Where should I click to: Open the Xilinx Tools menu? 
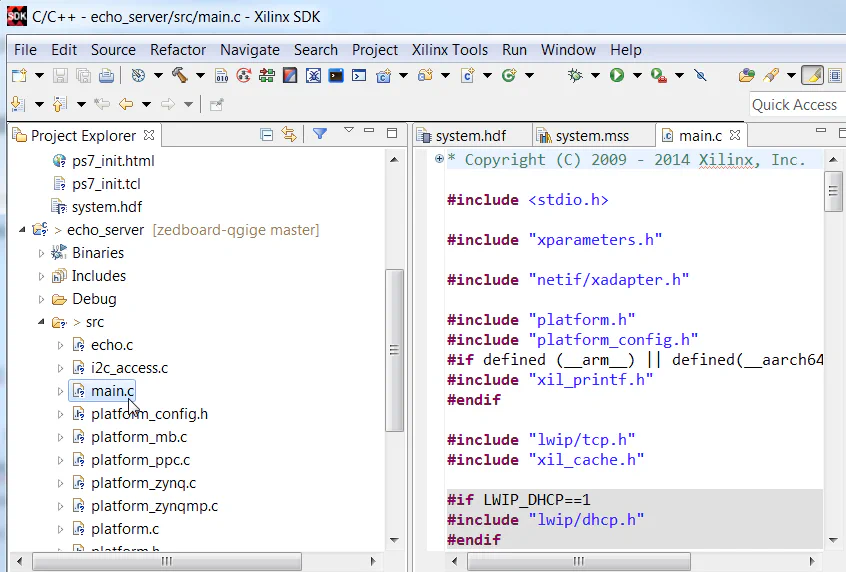pos(450,49)
